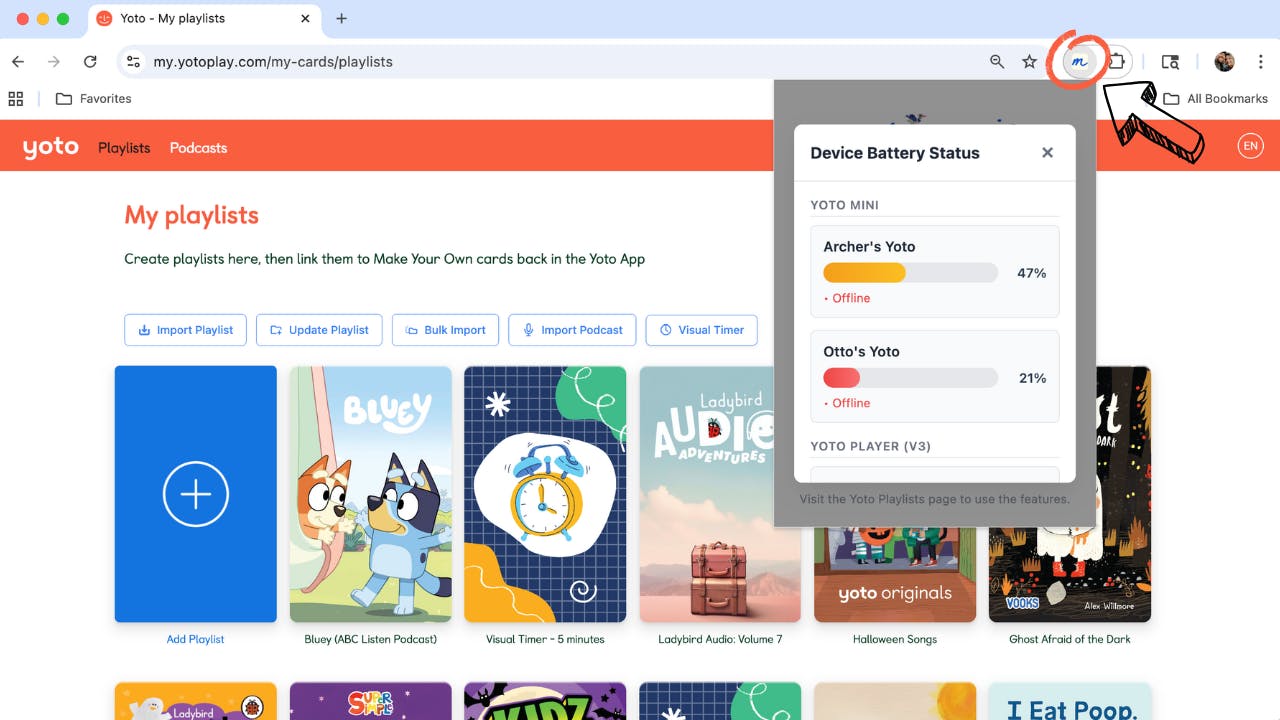Click the 'Archer's Yoto' device name

(869, 247)
